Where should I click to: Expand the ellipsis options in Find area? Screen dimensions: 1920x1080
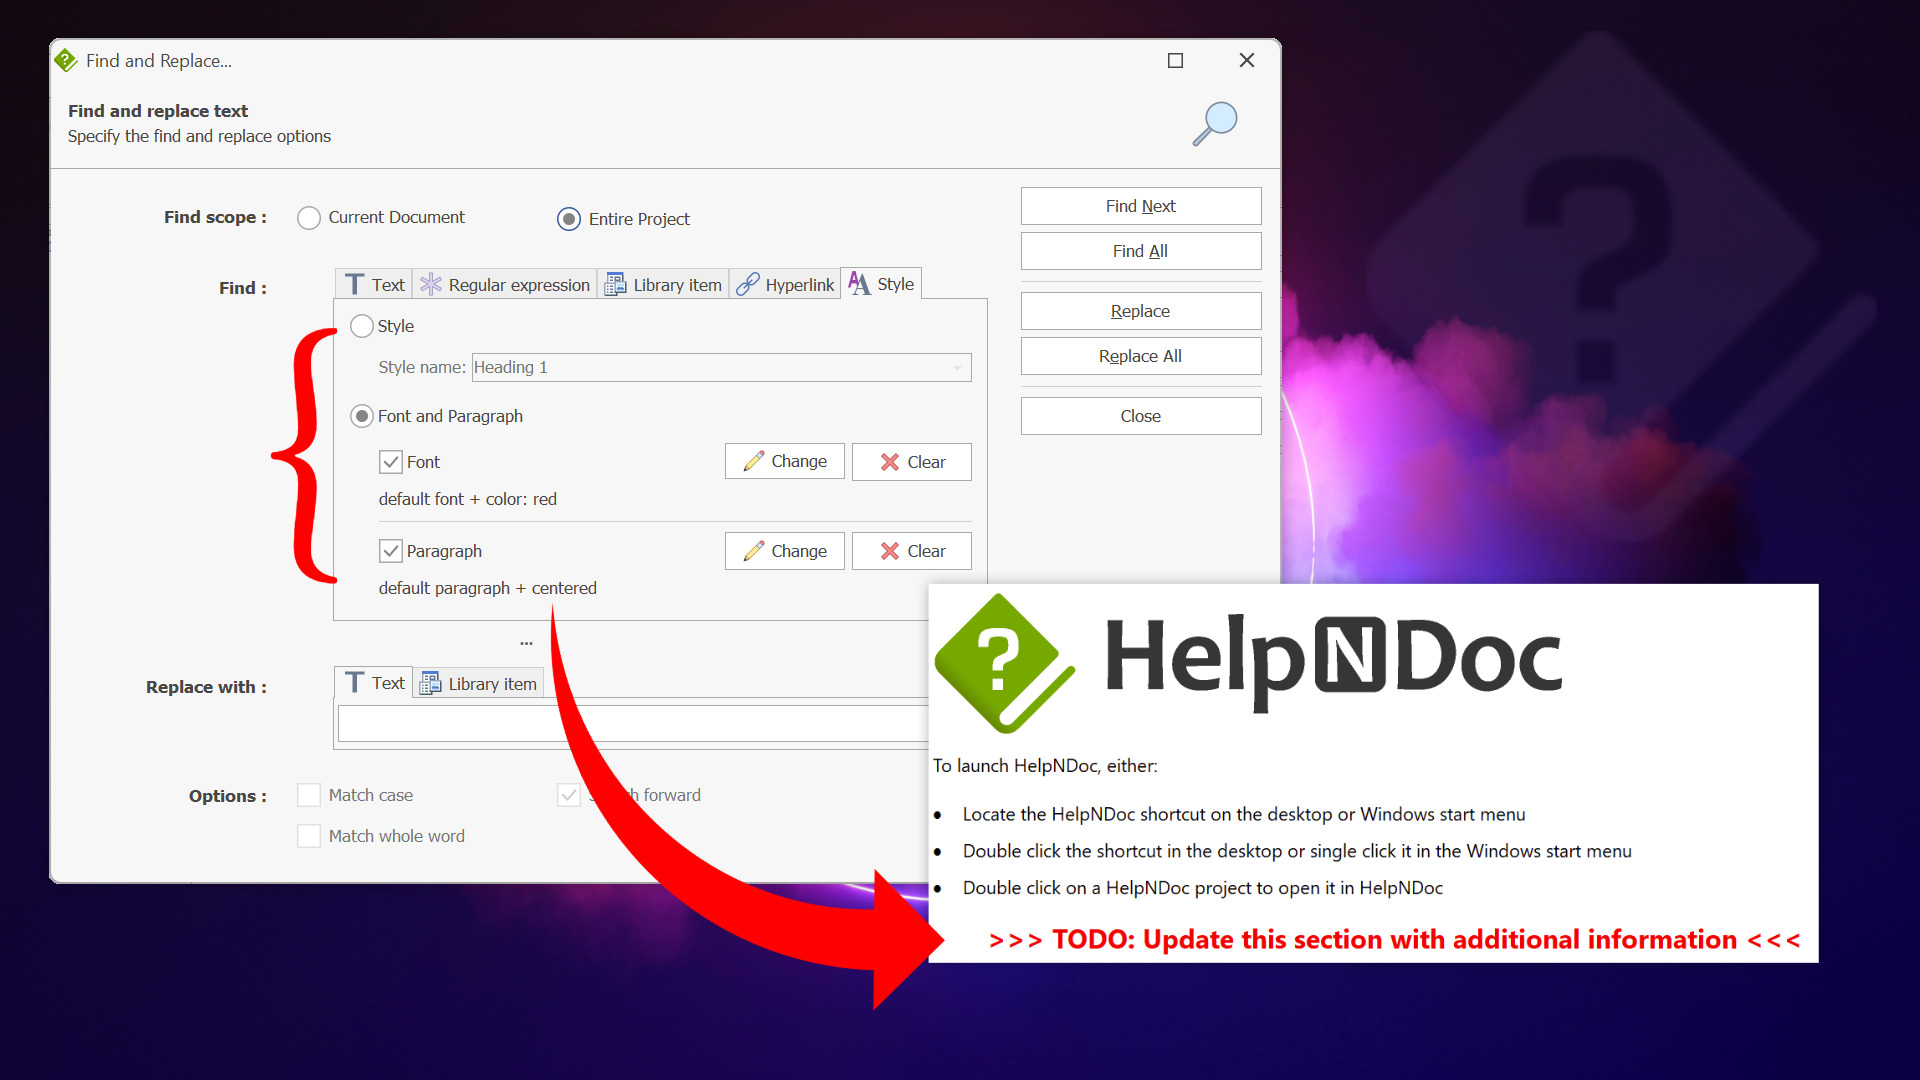click(x=526, y=640)
